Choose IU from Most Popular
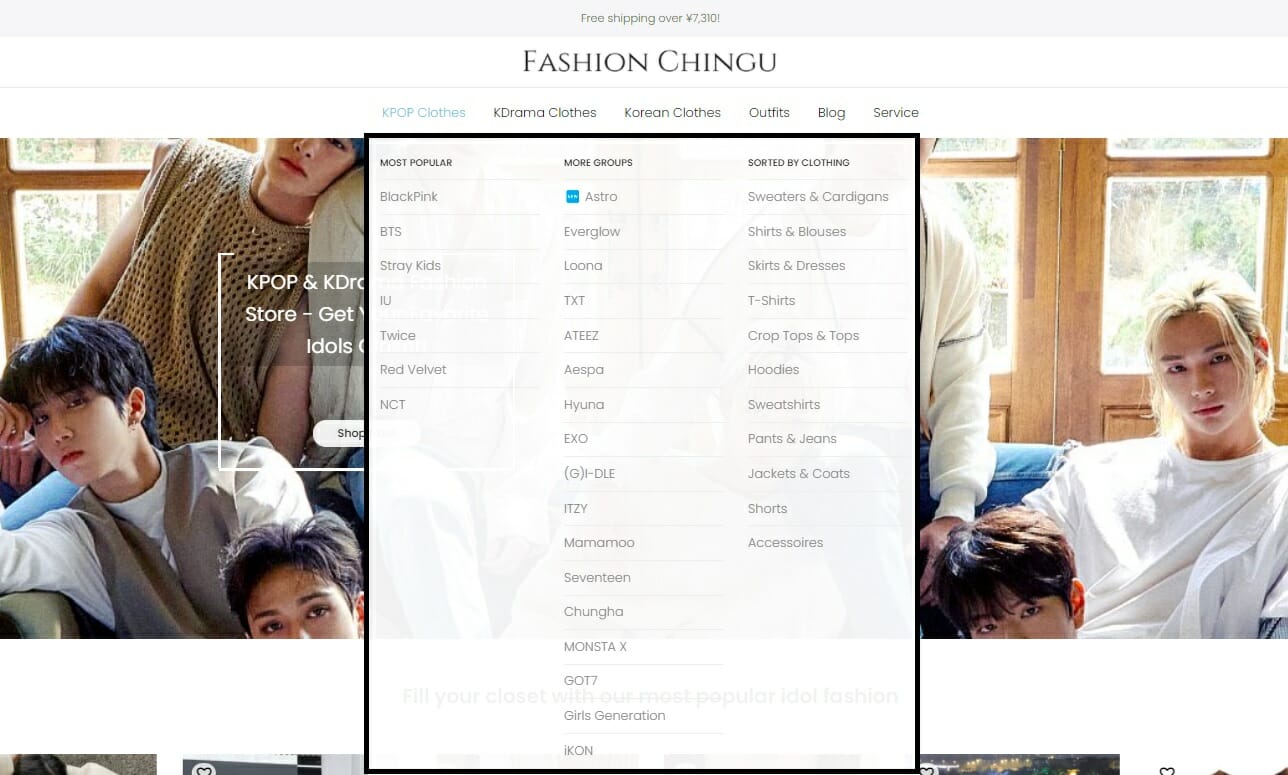Viewport: 1288px width, 775px height. coord(386,301)
